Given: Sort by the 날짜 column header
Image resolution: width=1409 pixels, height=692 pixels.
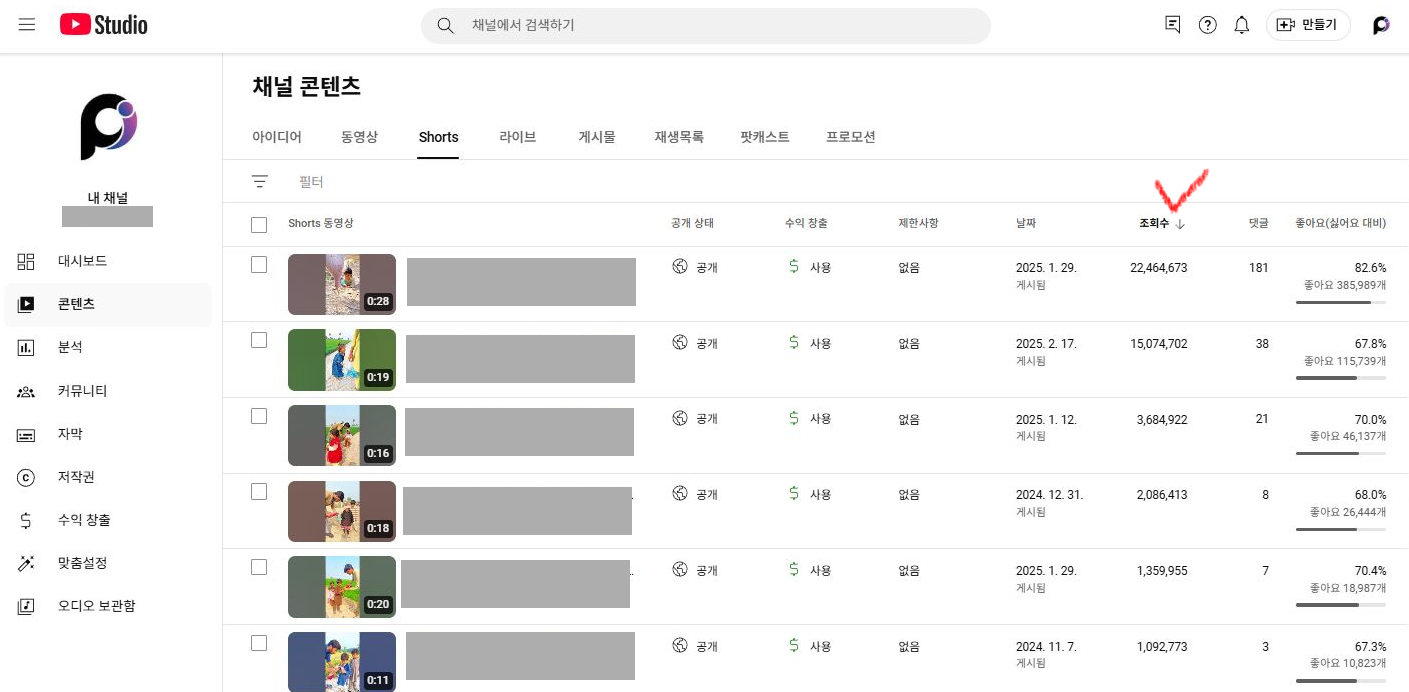Looking at the screenshot, I should pos(1026,224).
